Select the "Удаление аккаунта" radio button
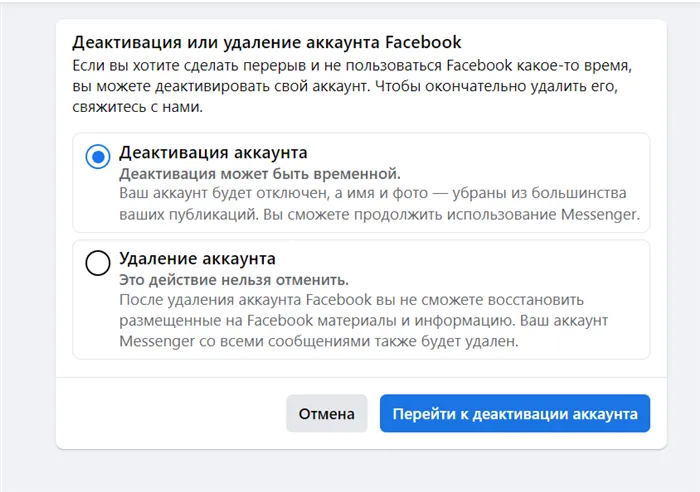This screenshot has height=492, width=700. tap(98, 263)
